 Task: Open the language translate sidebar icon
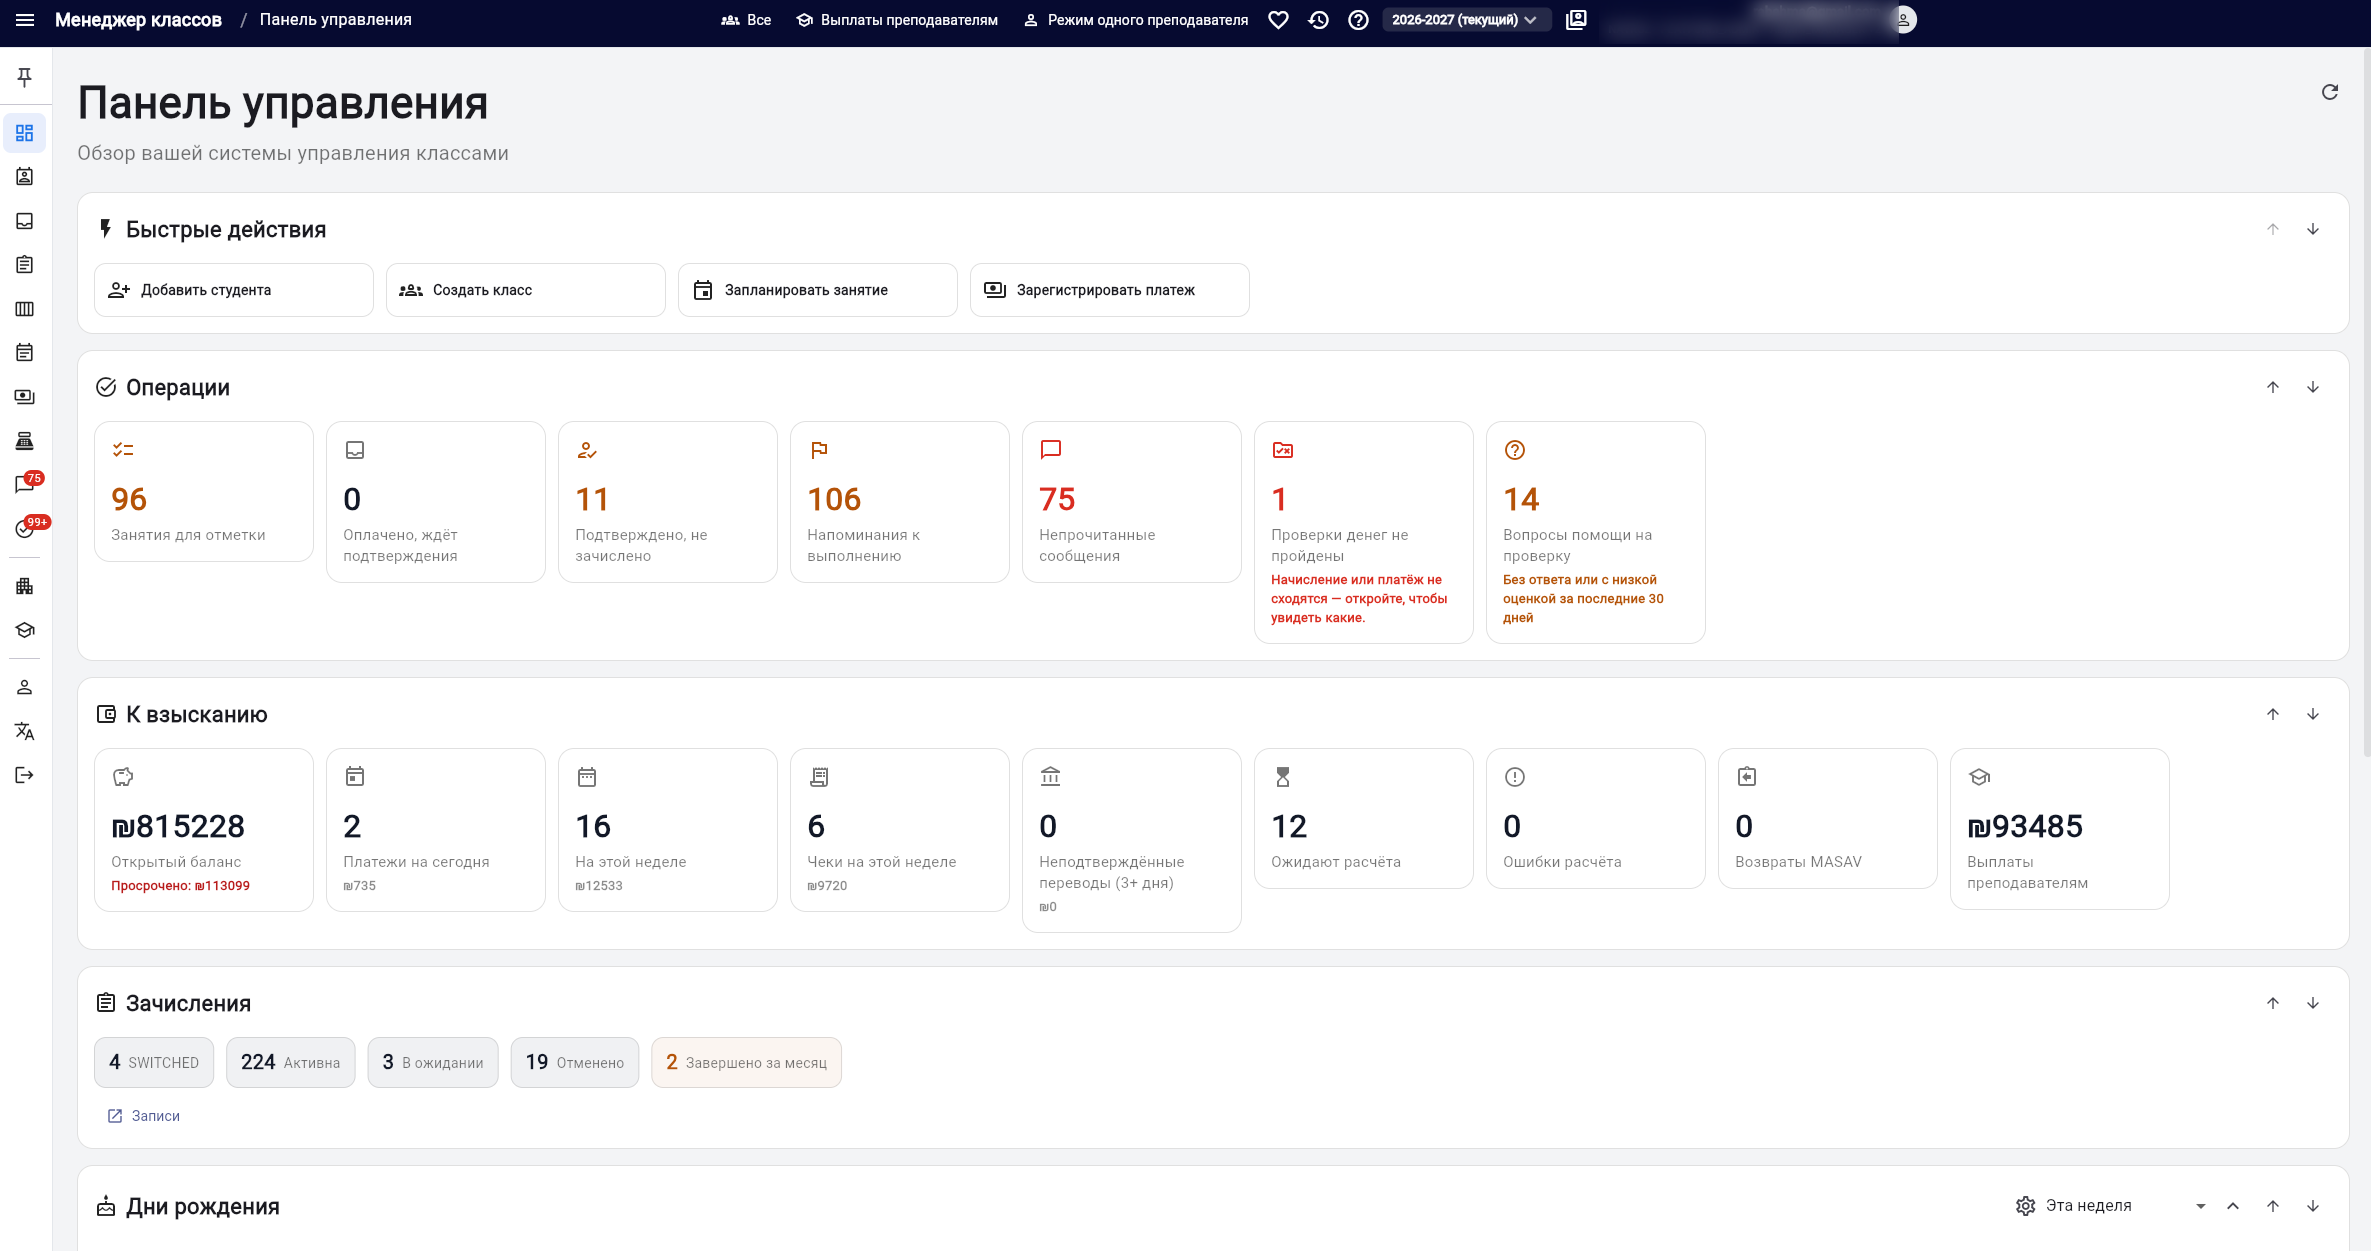(25, 731)
